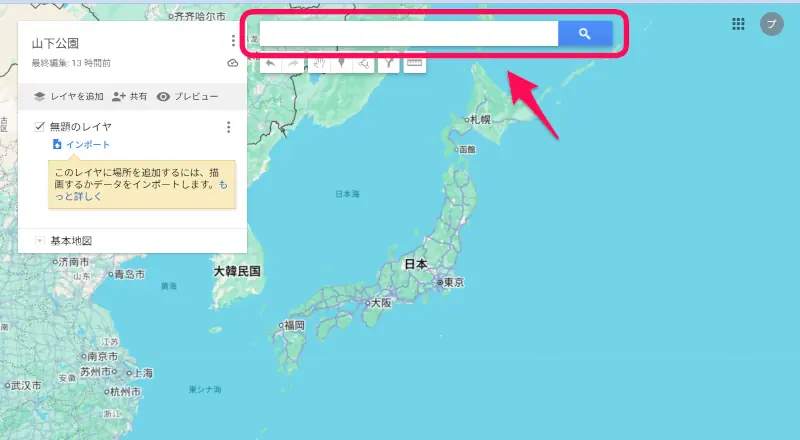Select the hand pan tool
800x440 pixels.
tap(319, 64)
